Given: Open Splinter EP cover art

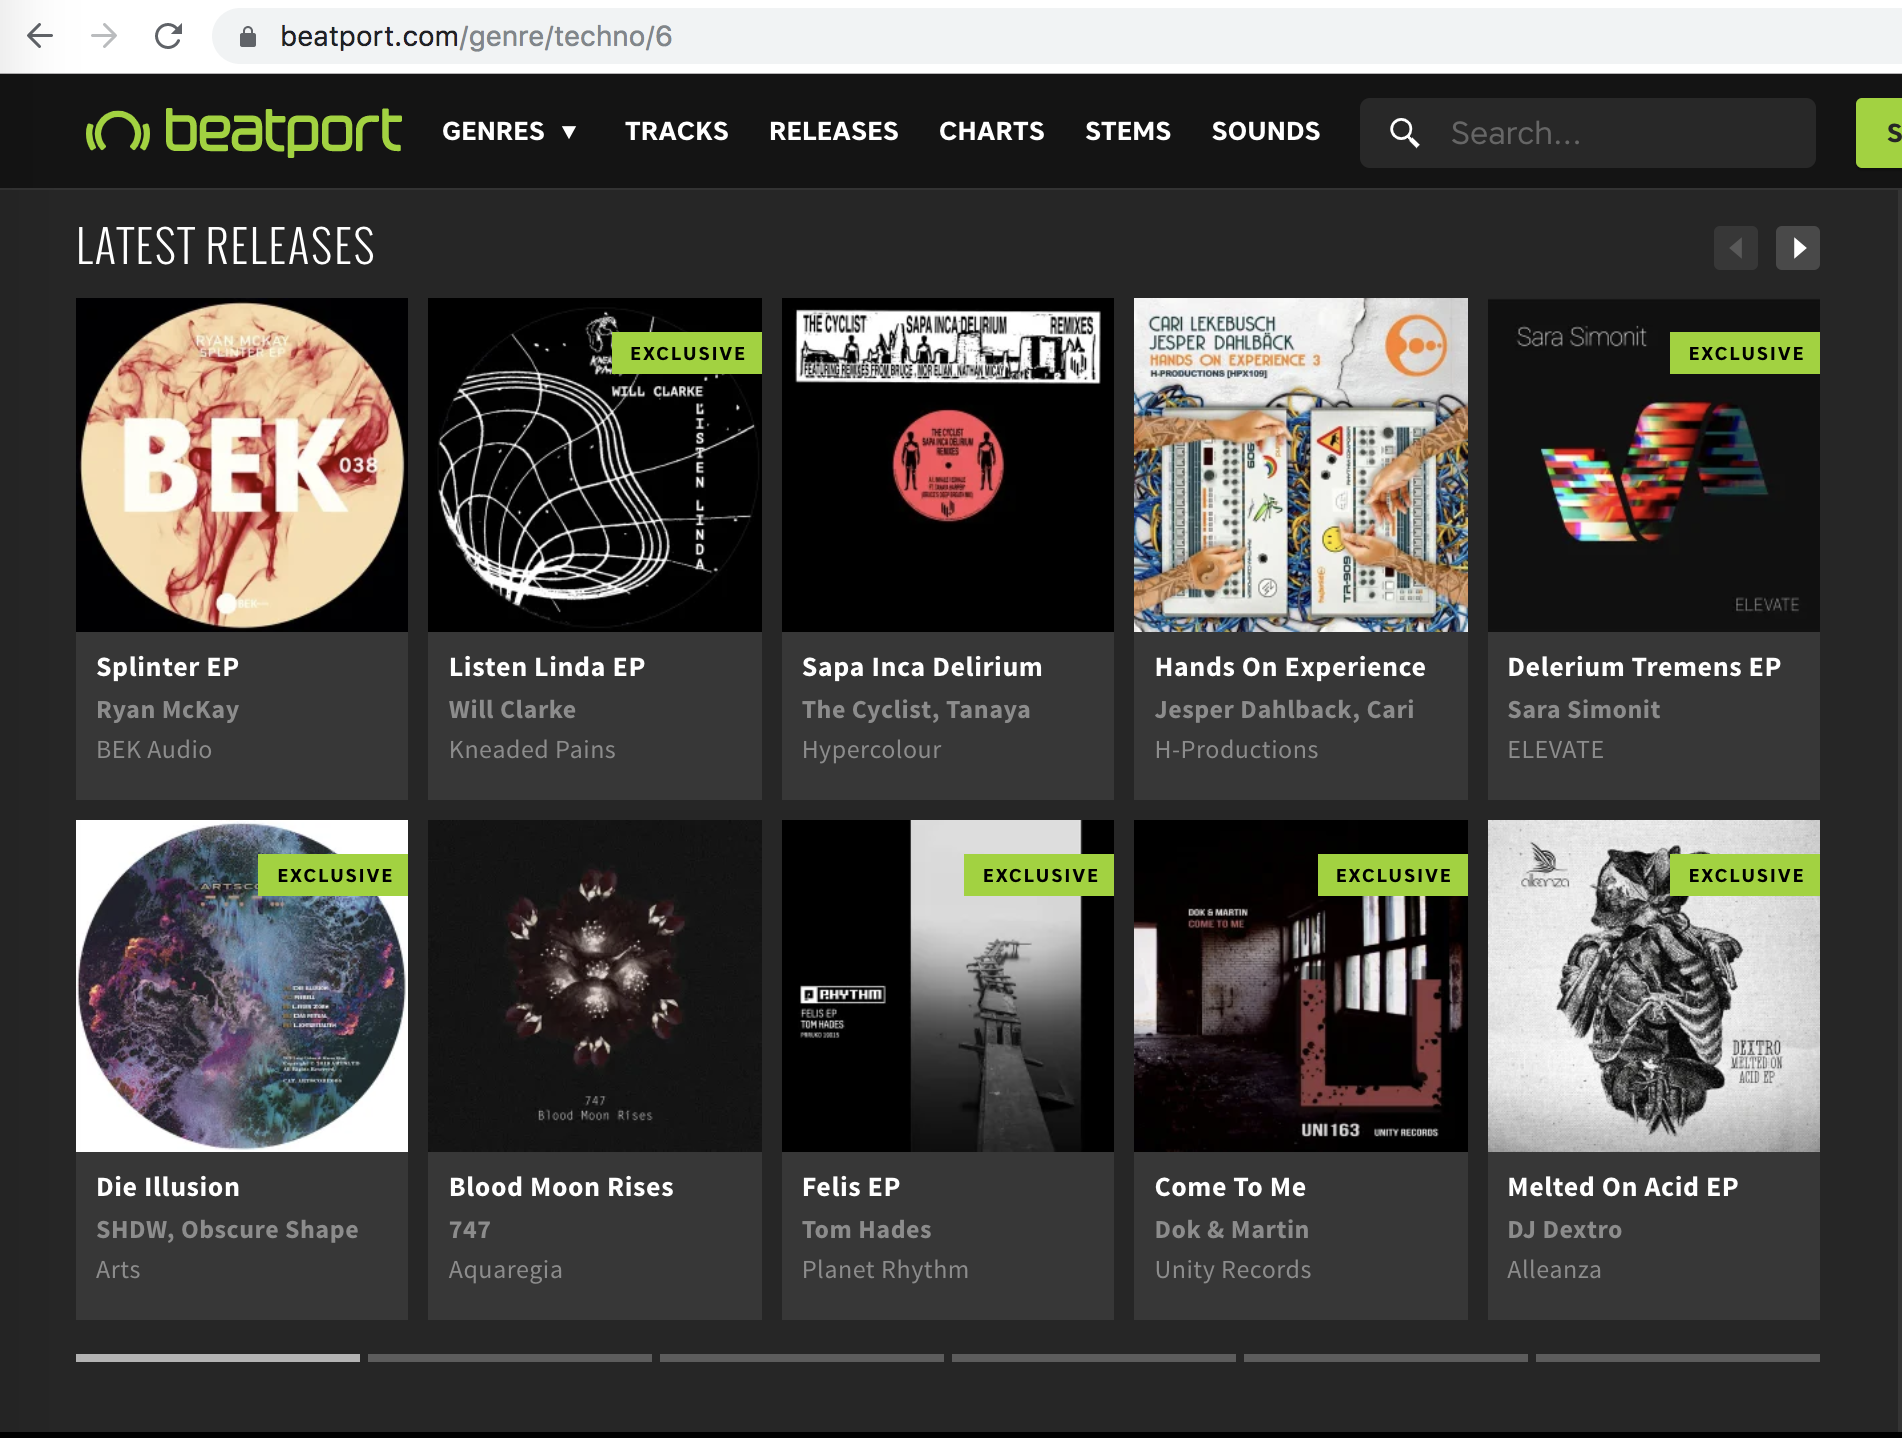Looking at the screenshot, I should coord(242,465).
